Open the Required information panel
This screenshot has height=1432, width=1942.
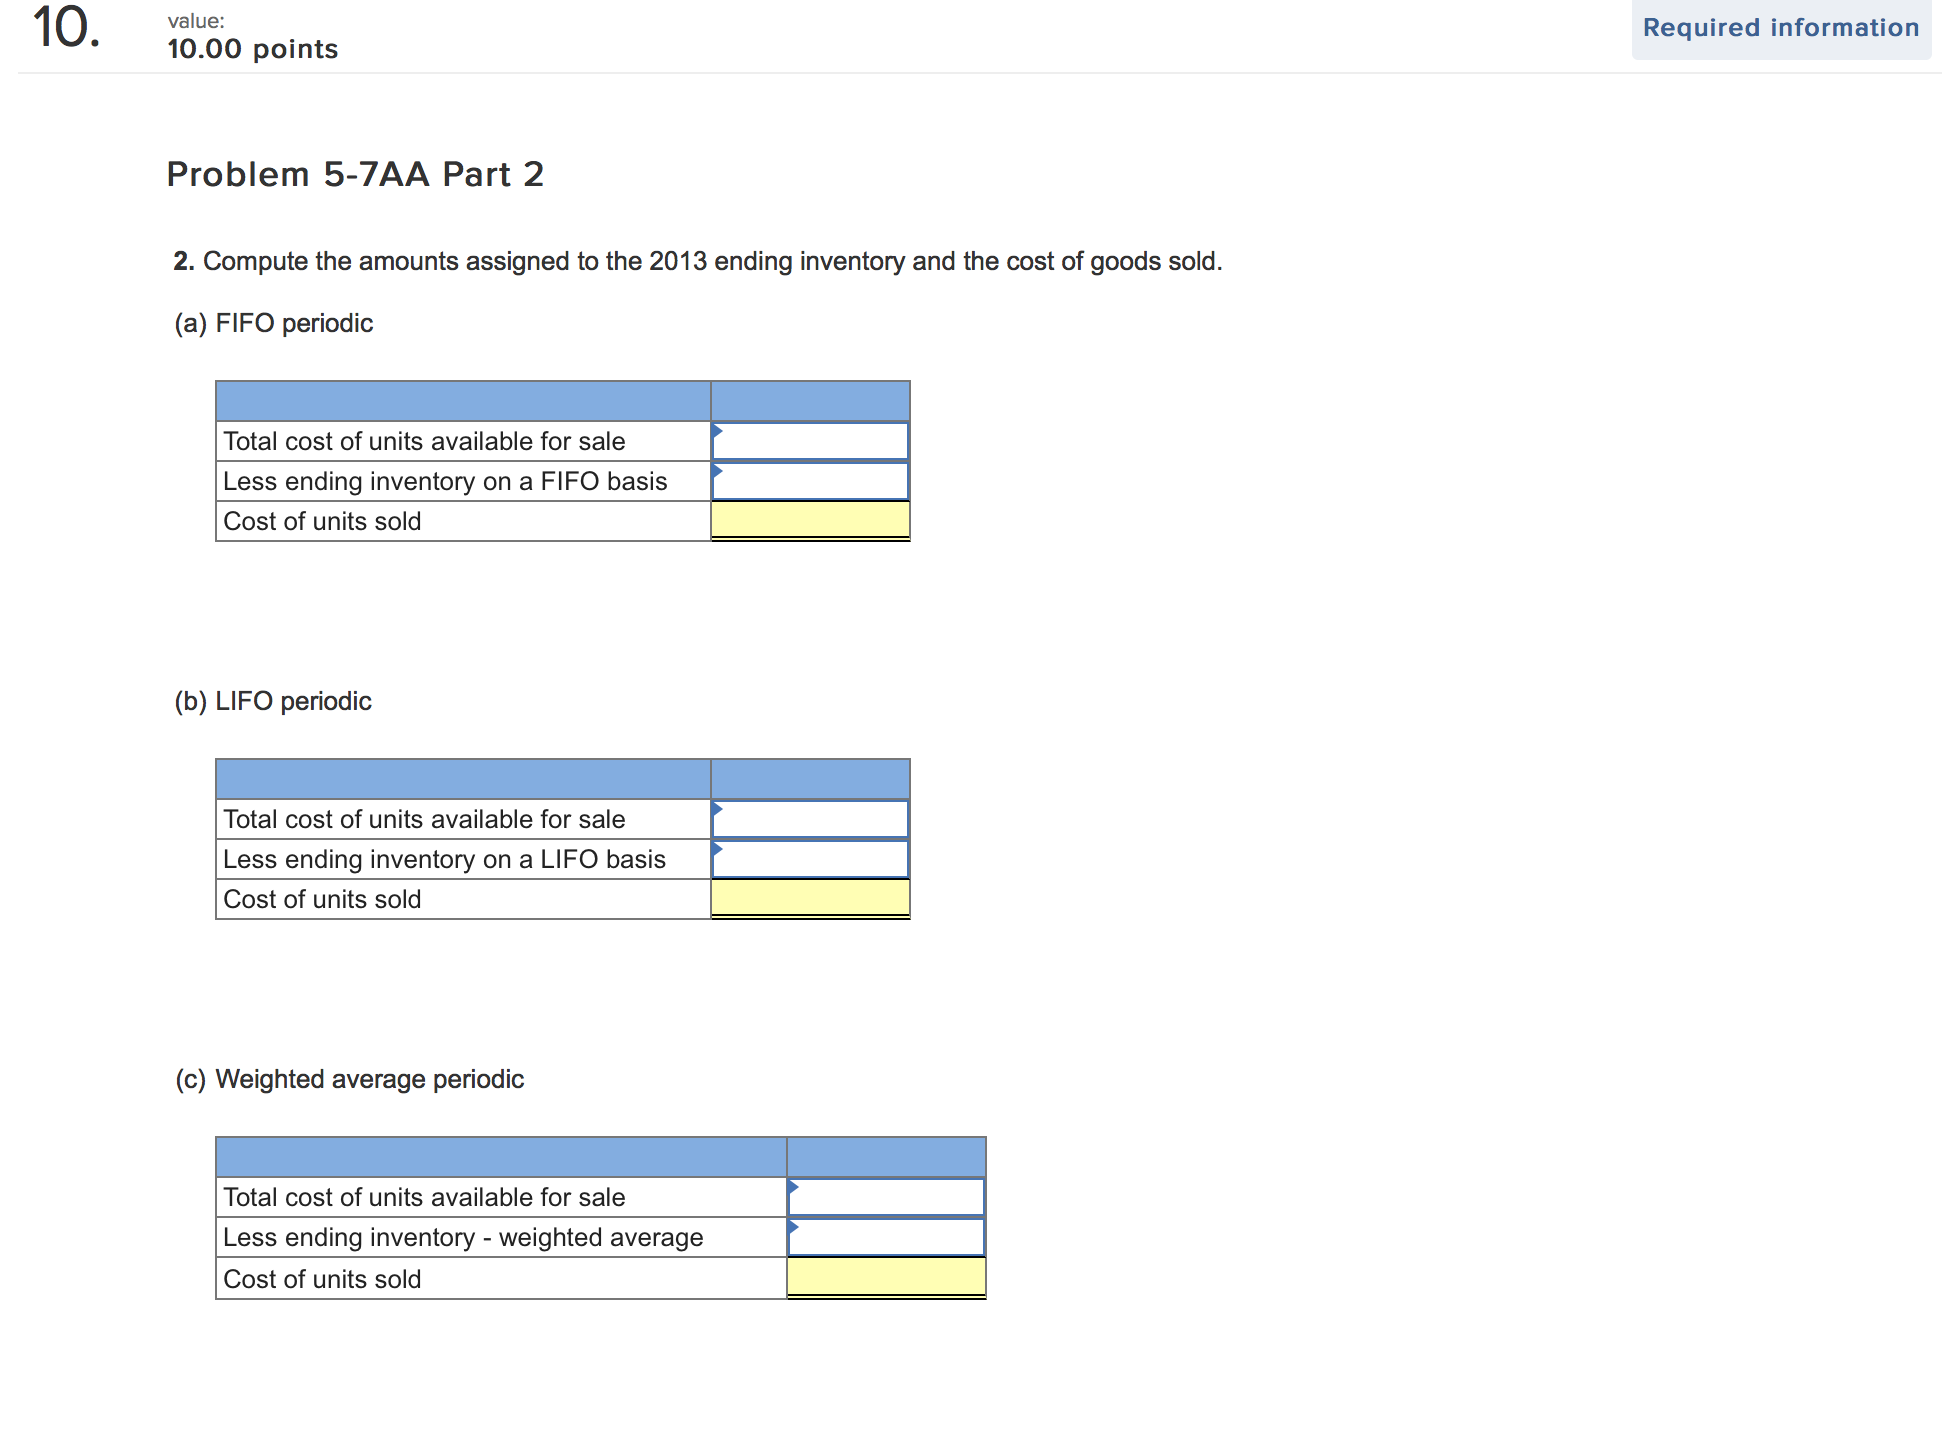[x=1782, y=27]
